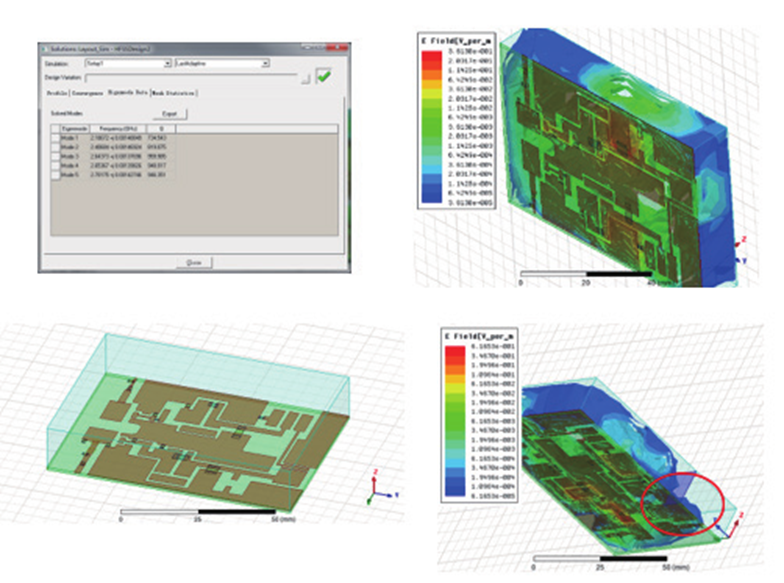Click the red swatch in top E Field legend

tap(432, 56)
